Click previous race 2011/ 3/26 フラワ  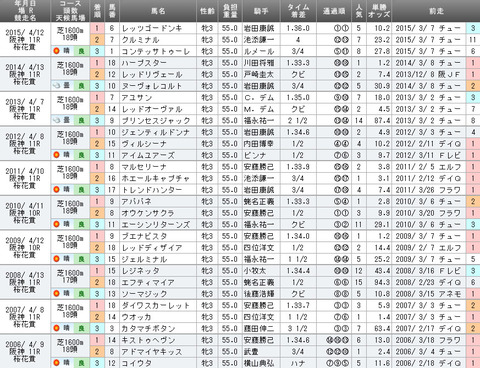coord(429,190)
